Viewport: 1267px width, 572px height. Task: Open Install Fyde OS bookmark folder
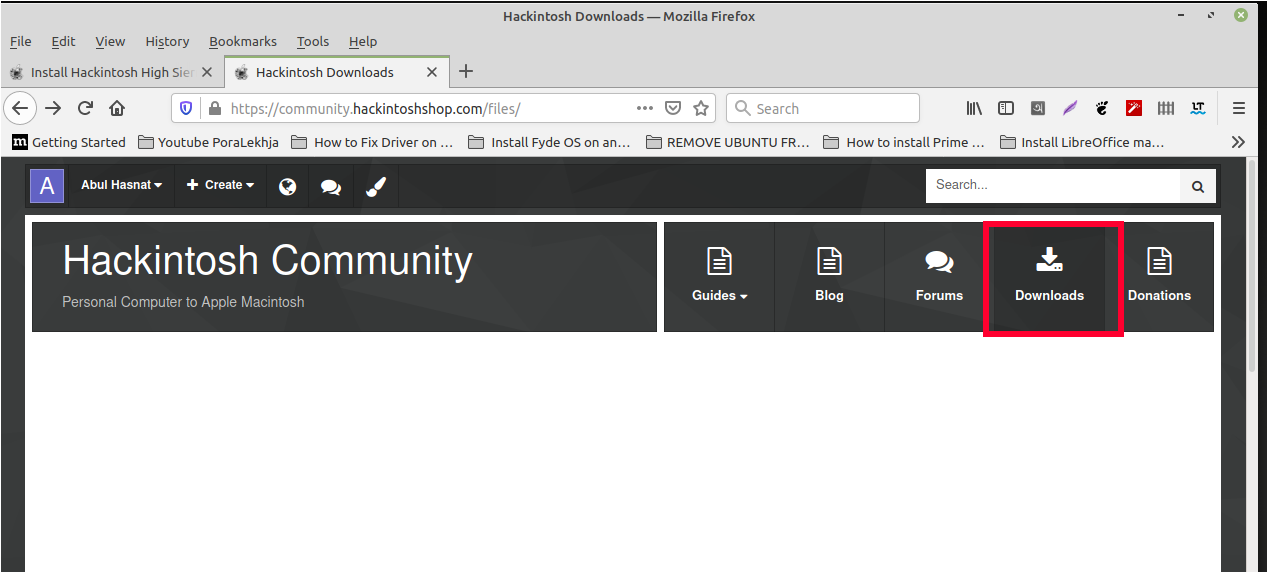point(549,142)
